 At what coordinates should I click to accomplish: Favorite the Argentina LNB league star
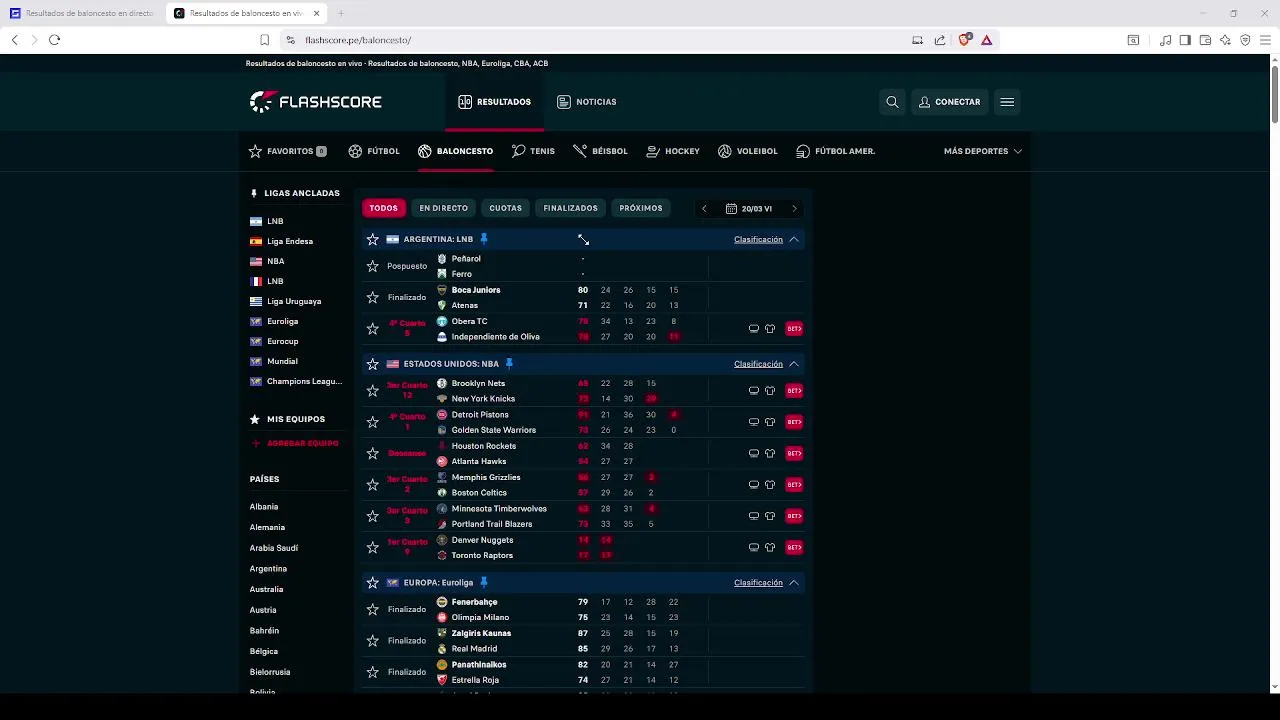(x=373, y=240)
